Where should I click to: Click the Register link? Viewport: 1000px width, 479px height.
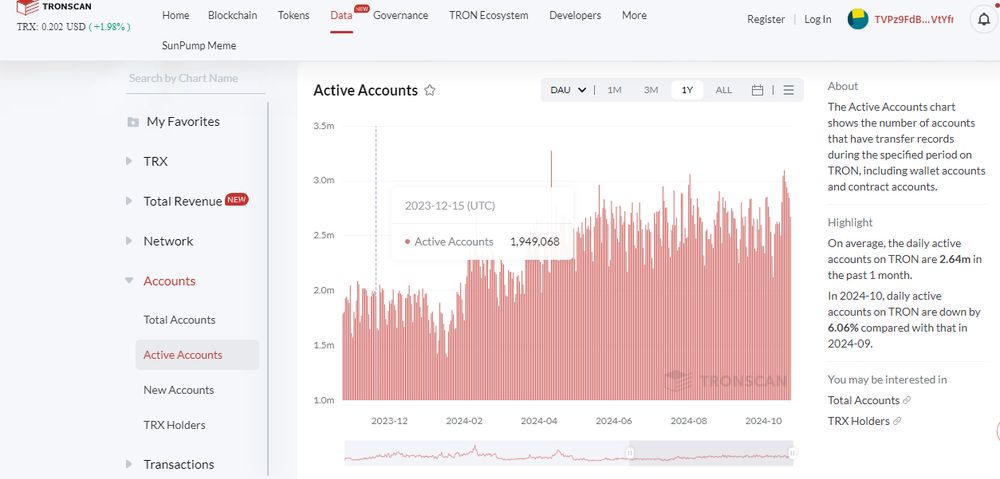click(x=766, y=20)
